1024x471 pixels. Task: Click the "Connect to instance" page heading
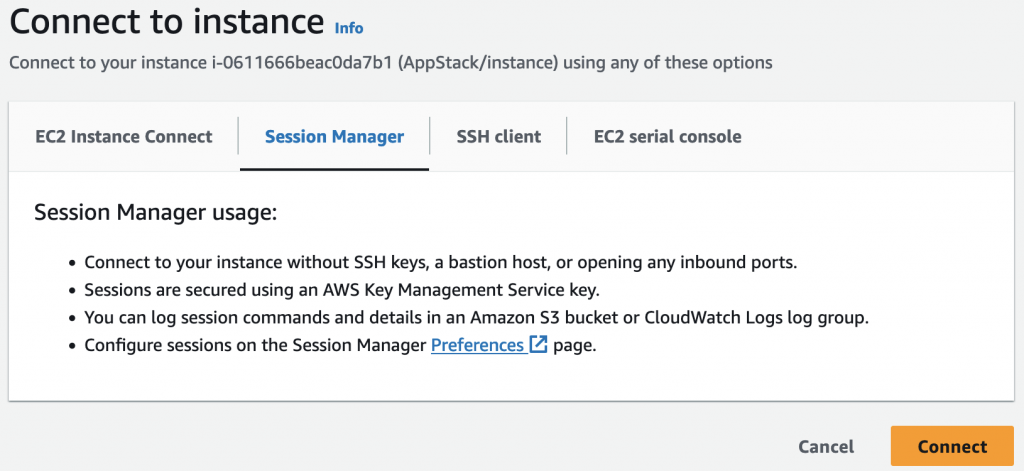[167, 22]
